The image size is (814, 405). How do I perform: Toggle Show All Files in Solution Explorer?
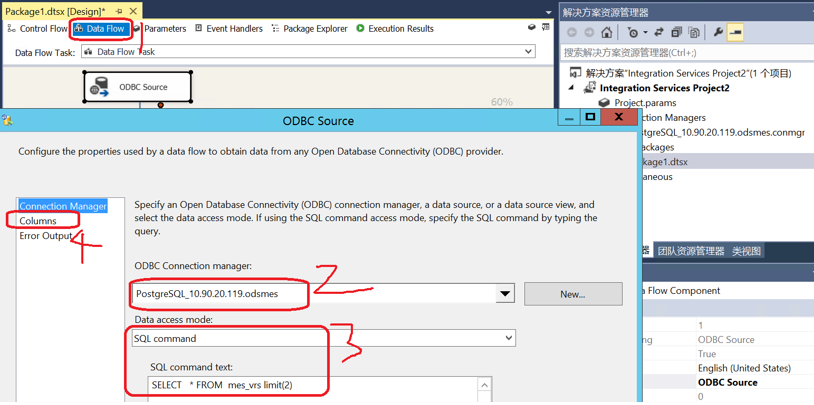coord(694,32)
